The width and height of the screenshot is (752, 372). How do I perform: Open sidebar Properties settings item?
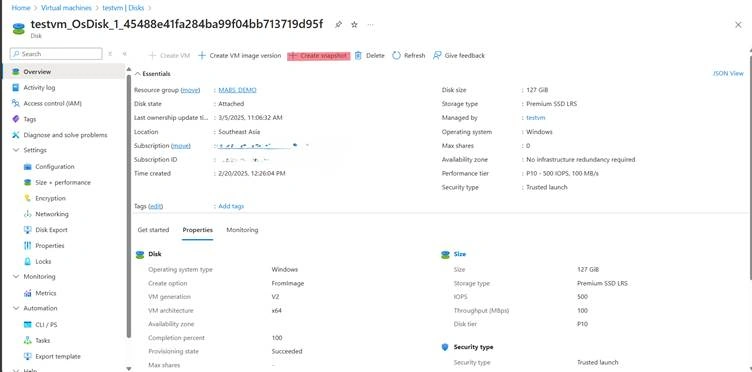point(50,245)
